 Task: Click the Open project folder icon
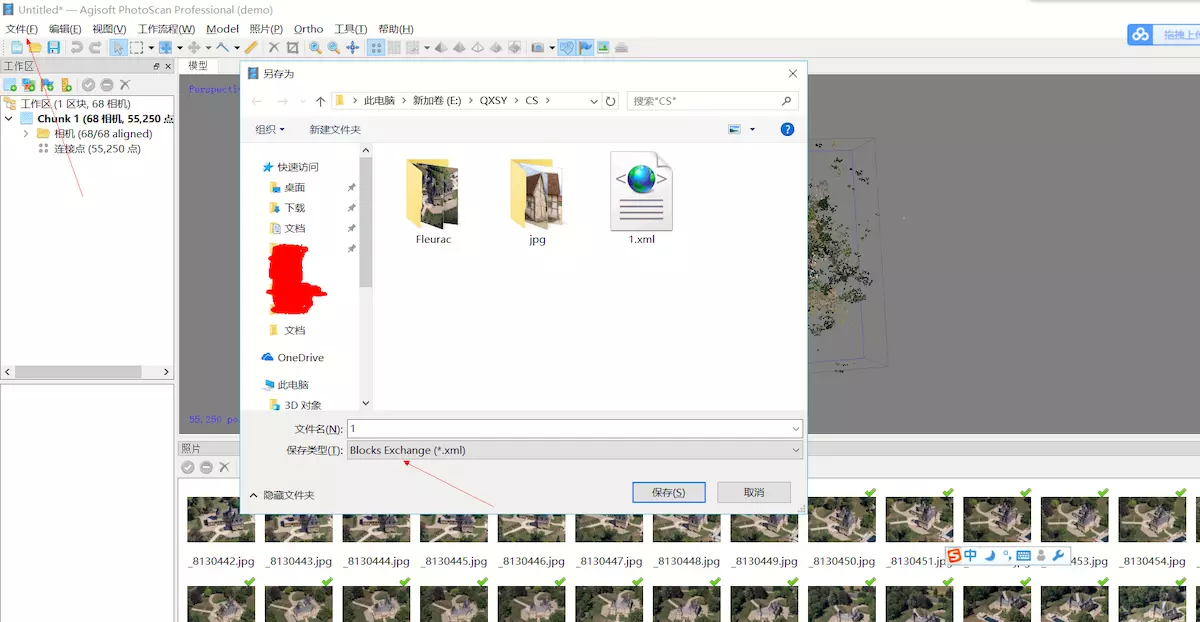click(35, 48)
